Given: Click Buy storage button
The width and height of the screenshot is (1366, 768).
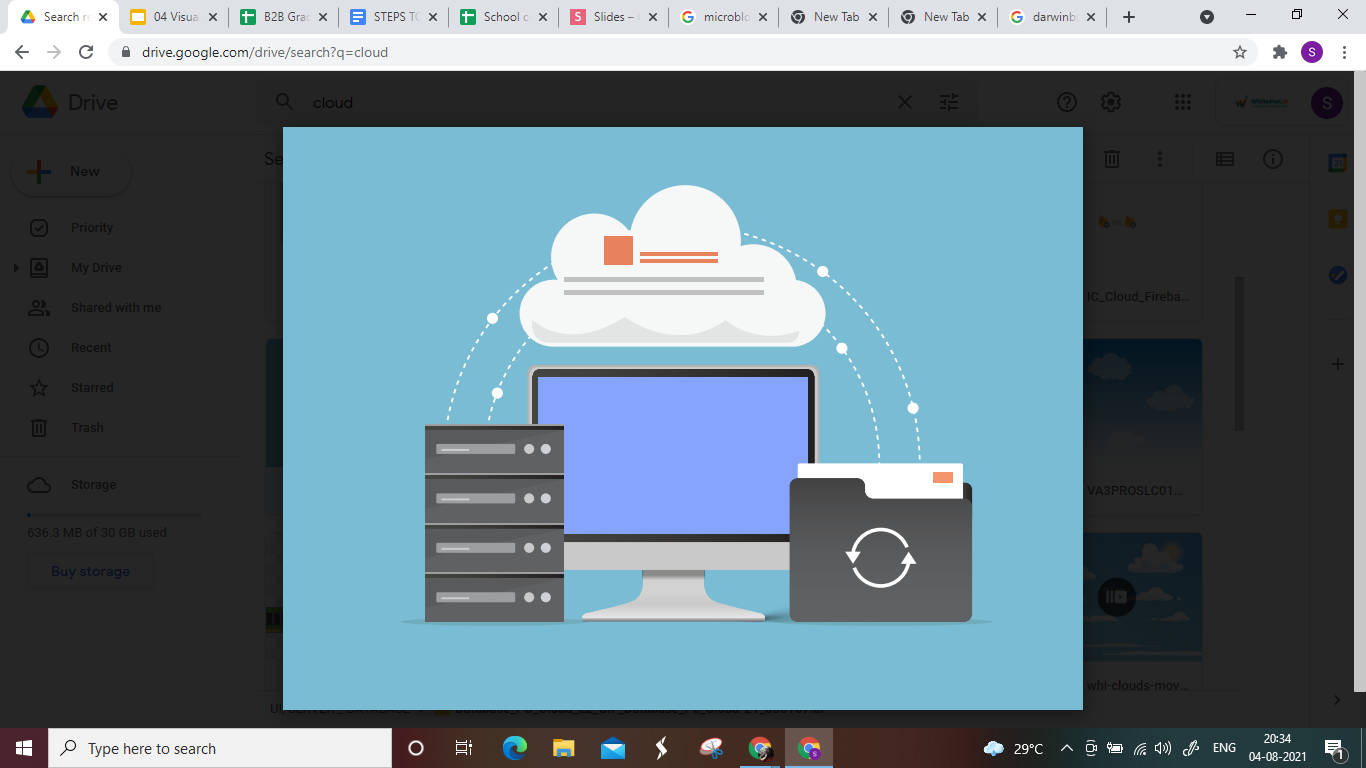Looking at the screenshot, I should click(90, 572).
